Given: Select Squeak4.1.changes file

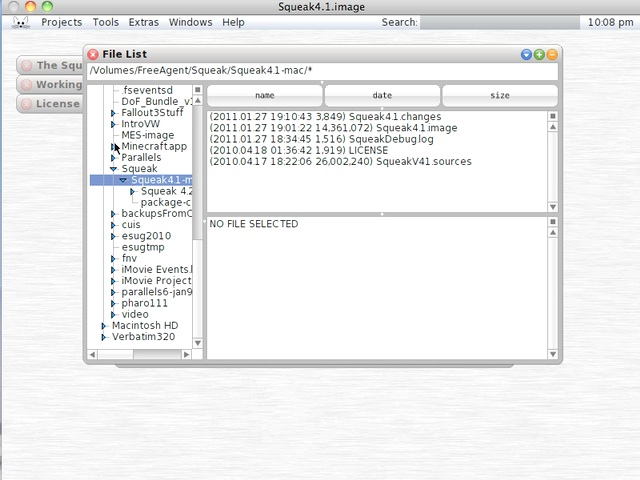Looking at the screenshot, I should [325, 117].
